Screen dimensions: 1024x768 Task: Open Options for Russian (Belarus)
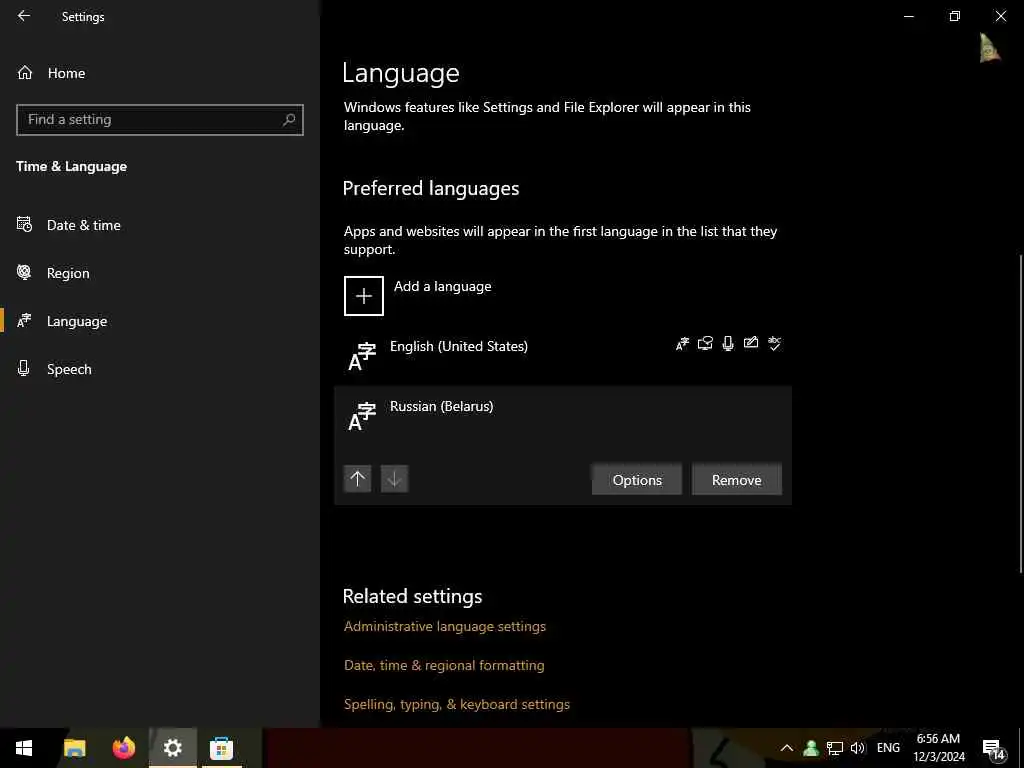click(x=637, y=480)
